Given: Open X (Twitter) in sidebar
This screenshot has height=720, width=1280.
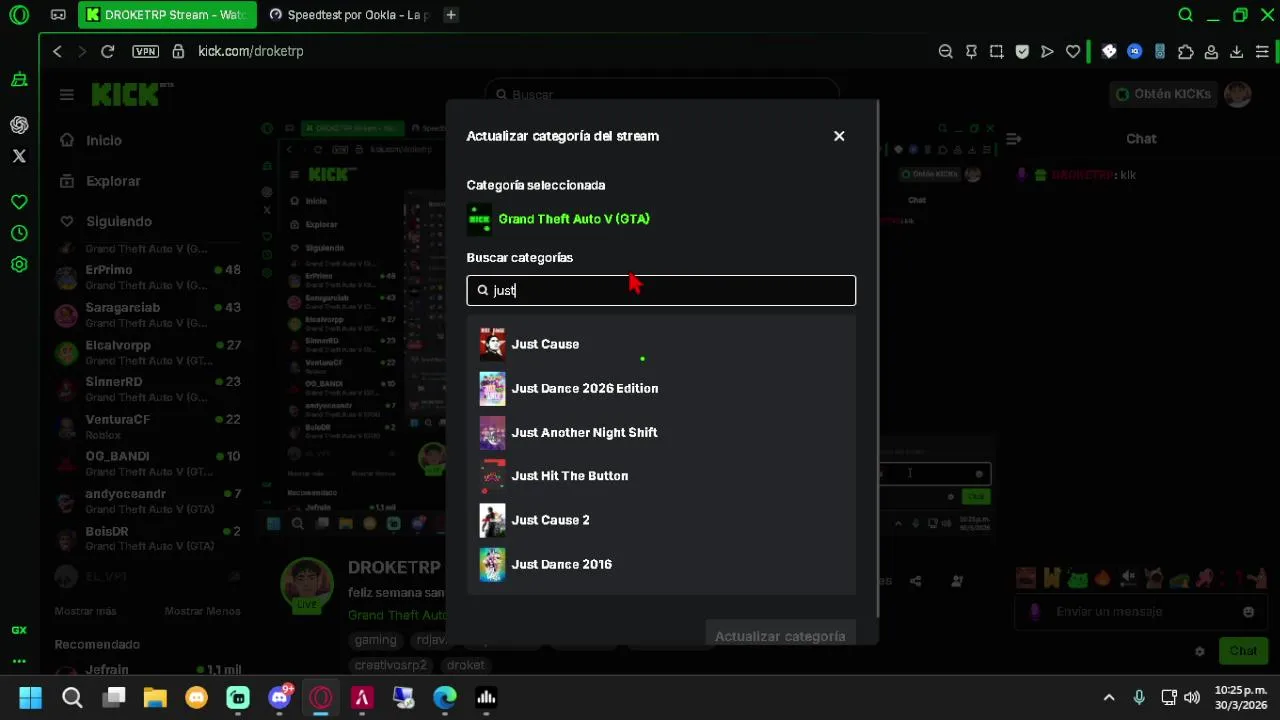Looking at the screenshot, I should (x=19, y=156).
